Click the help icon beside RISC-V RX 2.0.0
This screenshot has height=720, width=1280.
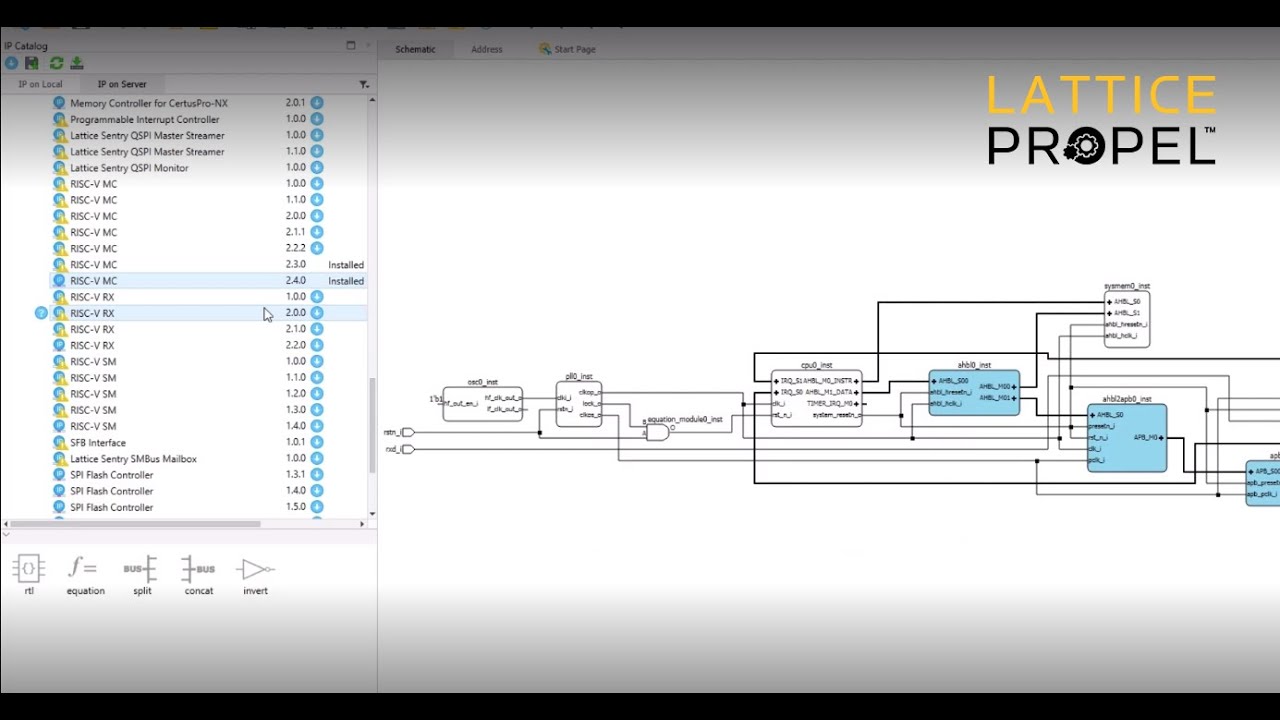(41, 313)
